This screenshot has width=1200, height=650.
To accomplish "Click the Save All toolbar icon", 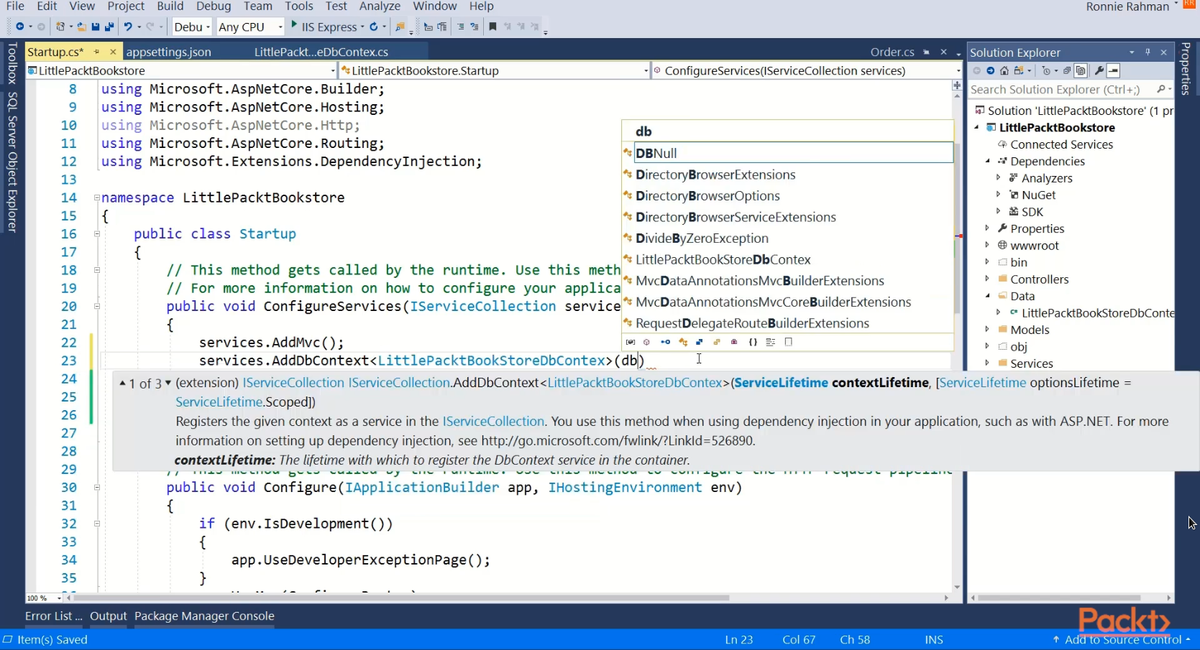I will click(108, 26).
